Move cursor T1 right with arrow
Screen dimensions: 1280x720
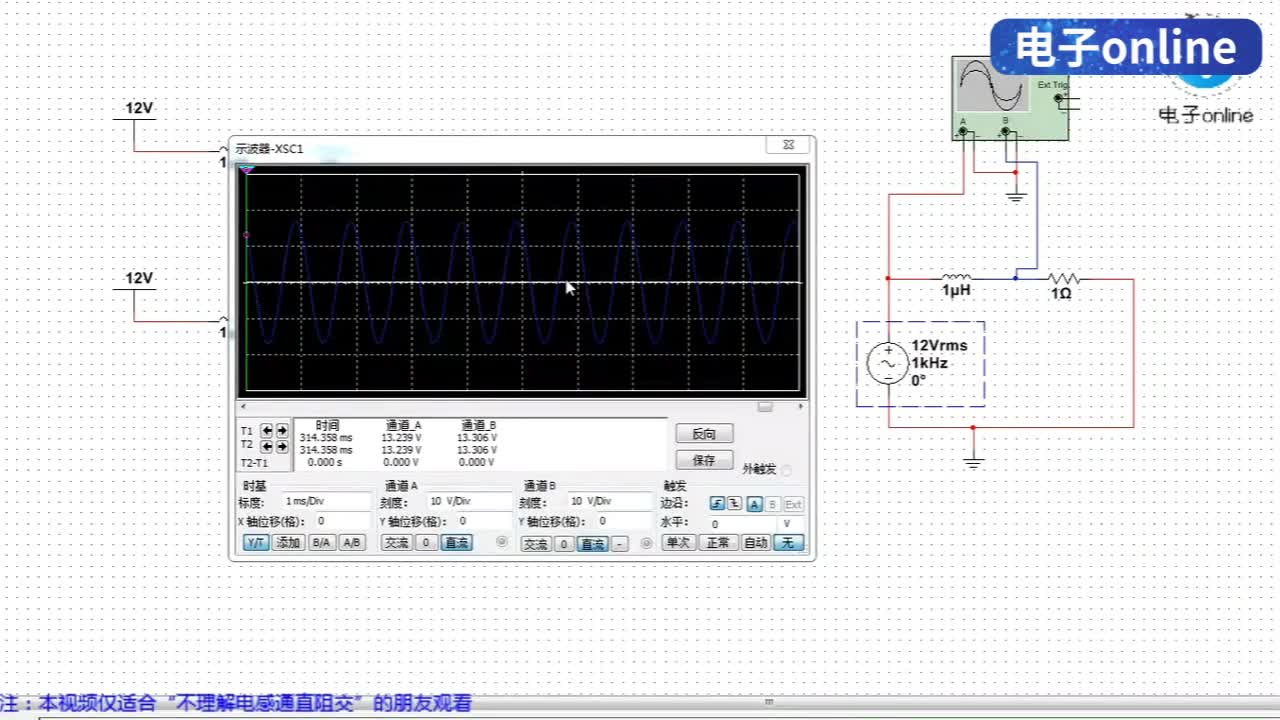[x=282, y=431]
